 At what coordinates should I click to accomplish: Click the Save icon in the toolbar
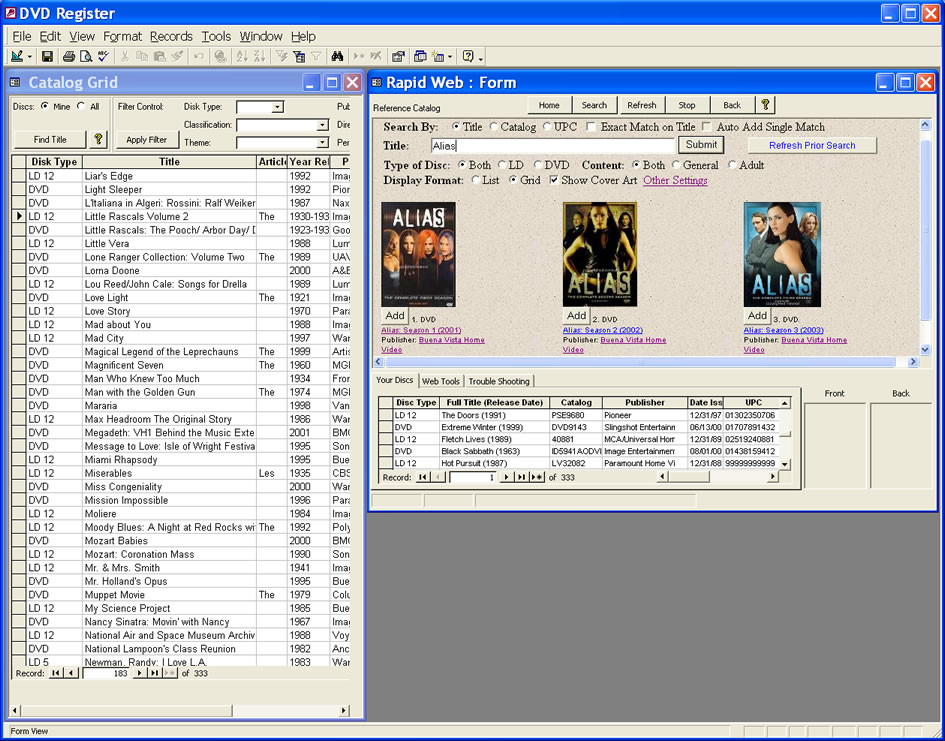click(47, 57)
